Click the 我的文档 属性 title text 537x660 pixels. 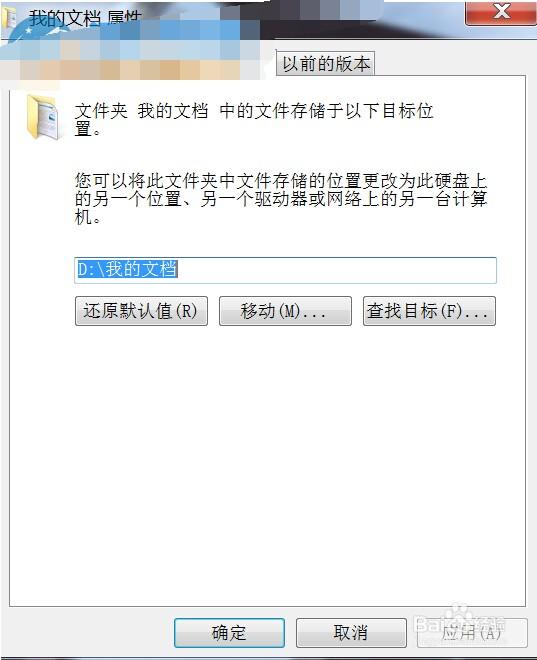point(84,18)
